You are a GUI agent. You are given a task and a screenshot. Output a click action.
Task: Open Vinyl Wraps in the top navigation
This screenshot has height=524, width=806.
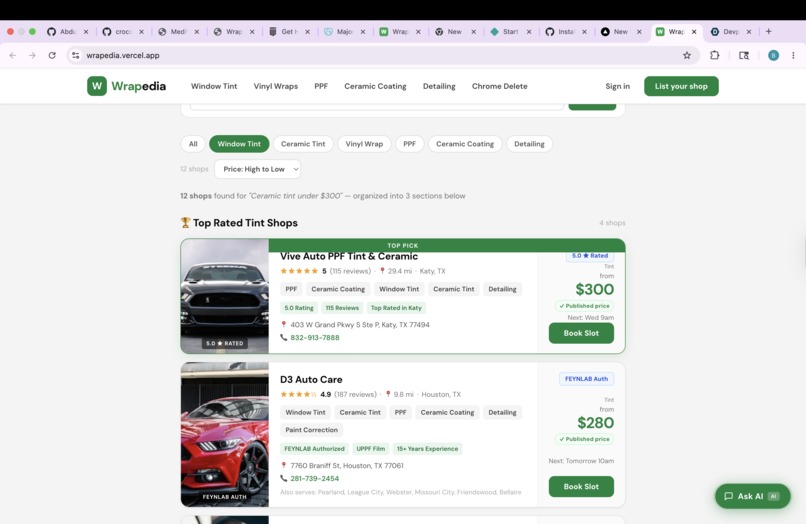tap(276, 86)
